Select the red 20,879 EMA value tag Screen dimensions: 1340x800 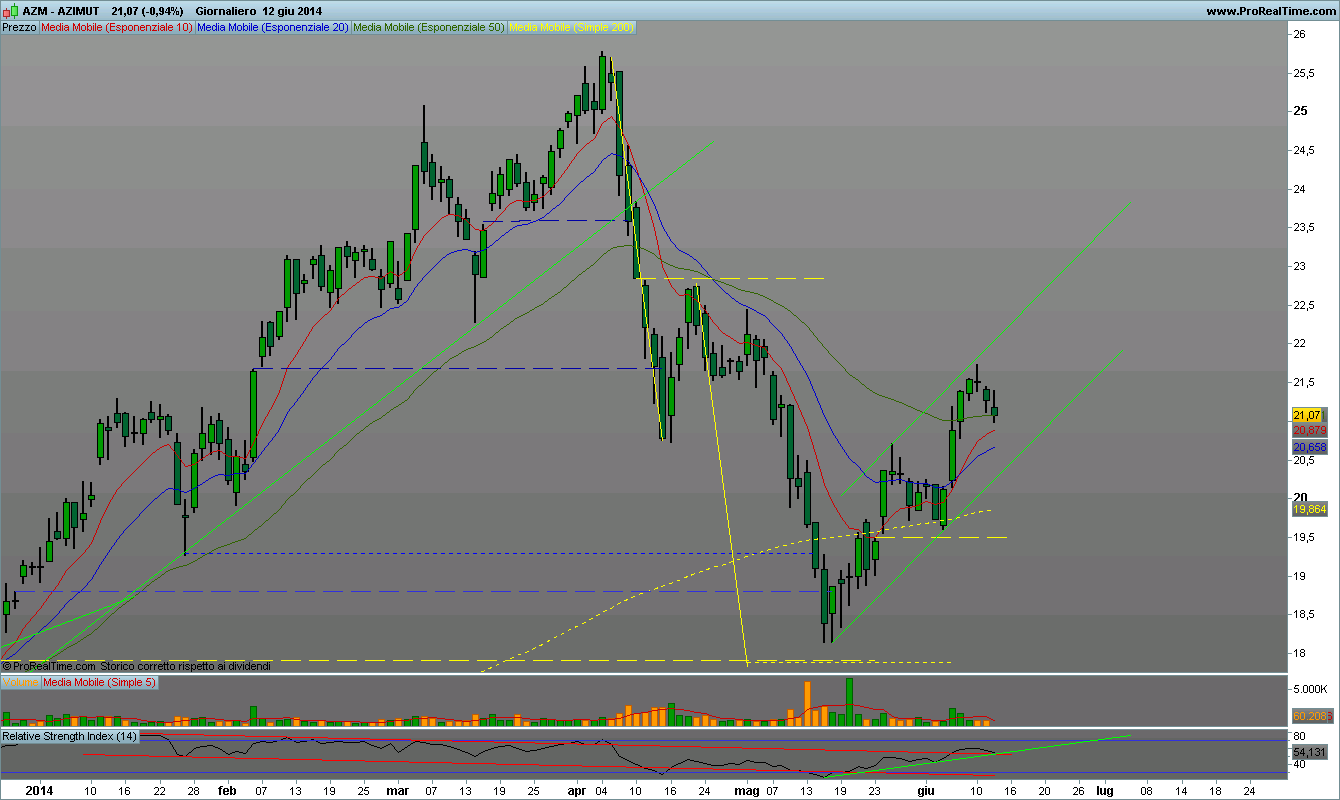tap(1308, 430)
